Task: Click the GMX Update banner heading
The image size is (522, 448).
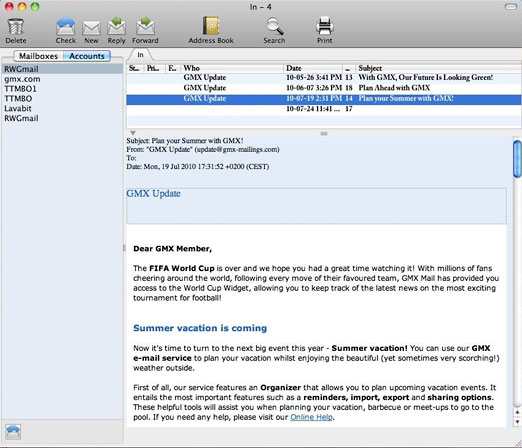Action: click(153, 193)
